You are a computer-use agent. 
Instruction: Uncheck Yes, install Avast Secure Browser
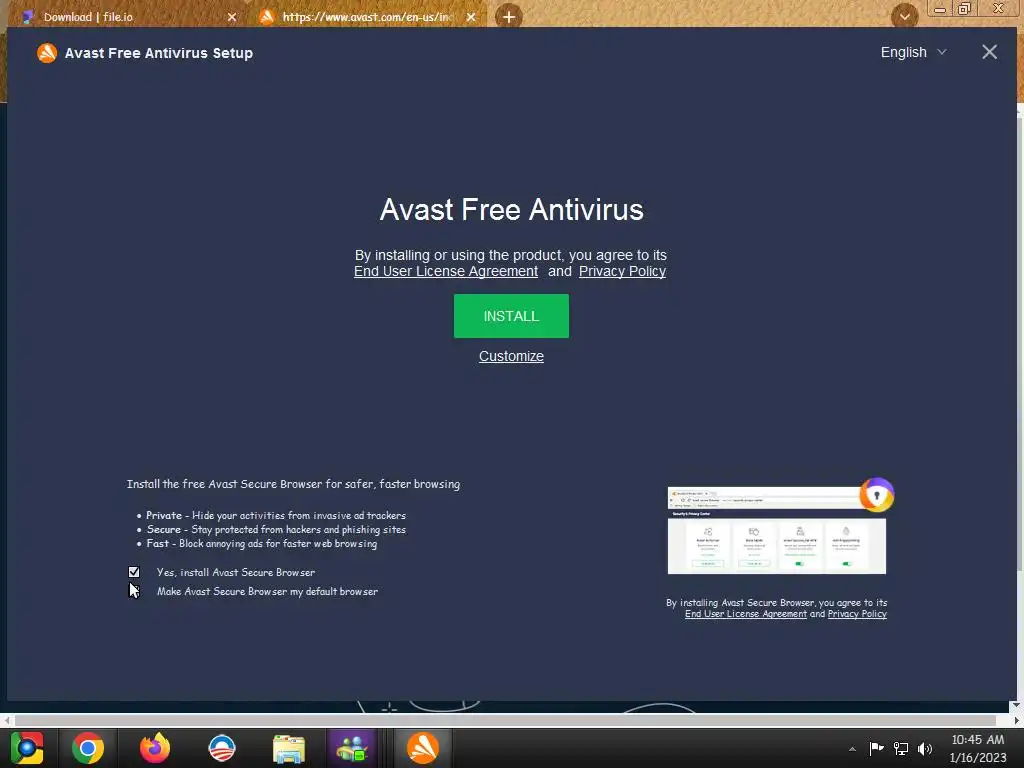[134, 572]
